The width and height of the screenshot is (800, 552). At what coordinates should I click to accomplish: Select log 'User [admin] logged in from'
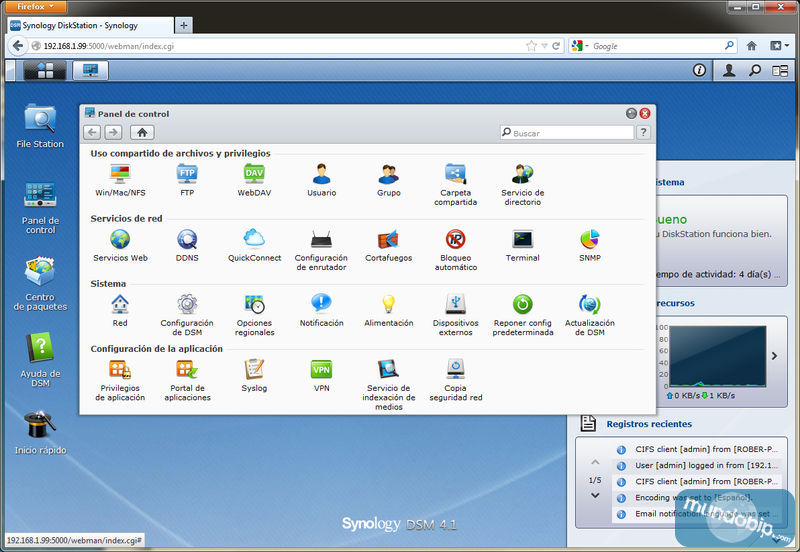pos(696,465)
